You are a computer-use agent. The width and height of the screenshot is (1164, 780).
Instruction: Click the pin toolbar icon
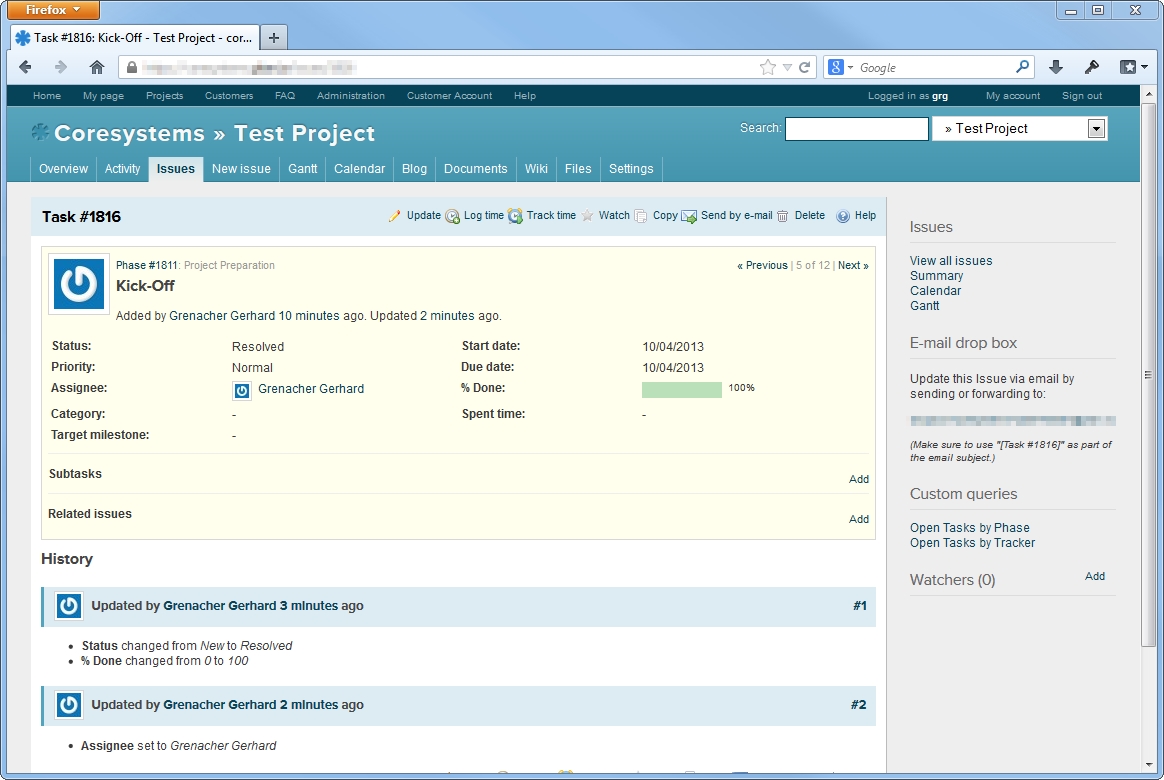point(1091,68)
